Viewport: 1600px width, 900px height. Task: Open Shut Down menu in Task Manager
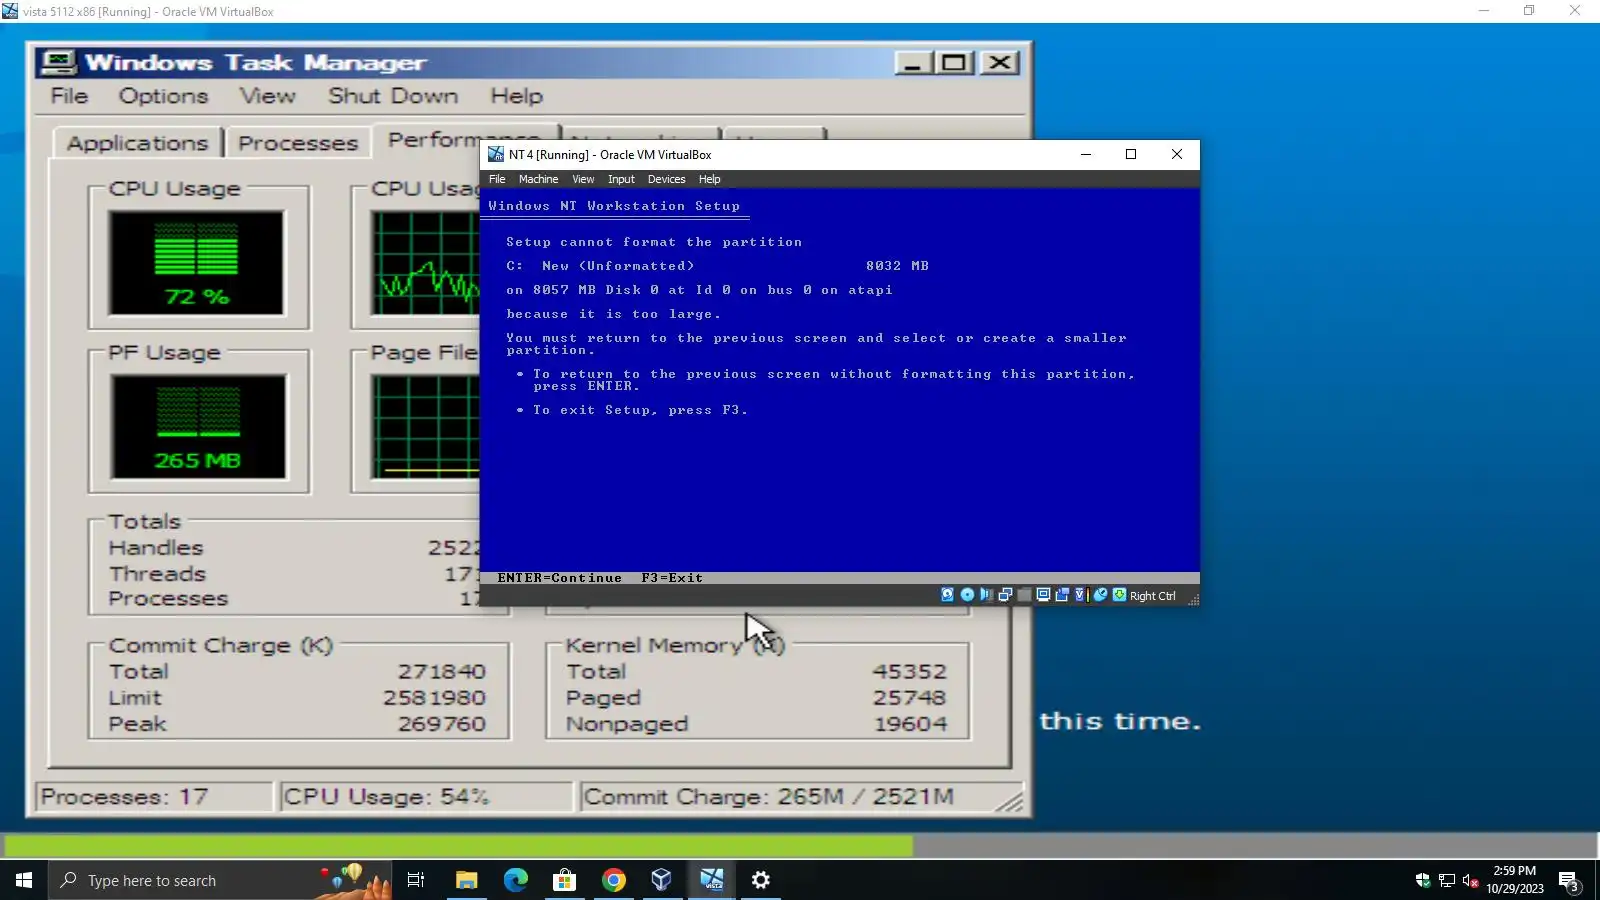click(x=393, y=96)
